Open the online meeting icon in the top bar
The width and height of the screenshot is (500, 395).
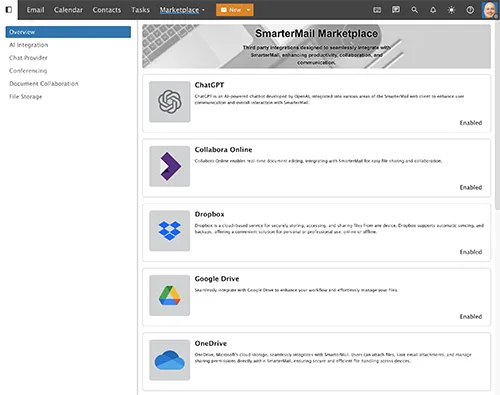point(377,10)
